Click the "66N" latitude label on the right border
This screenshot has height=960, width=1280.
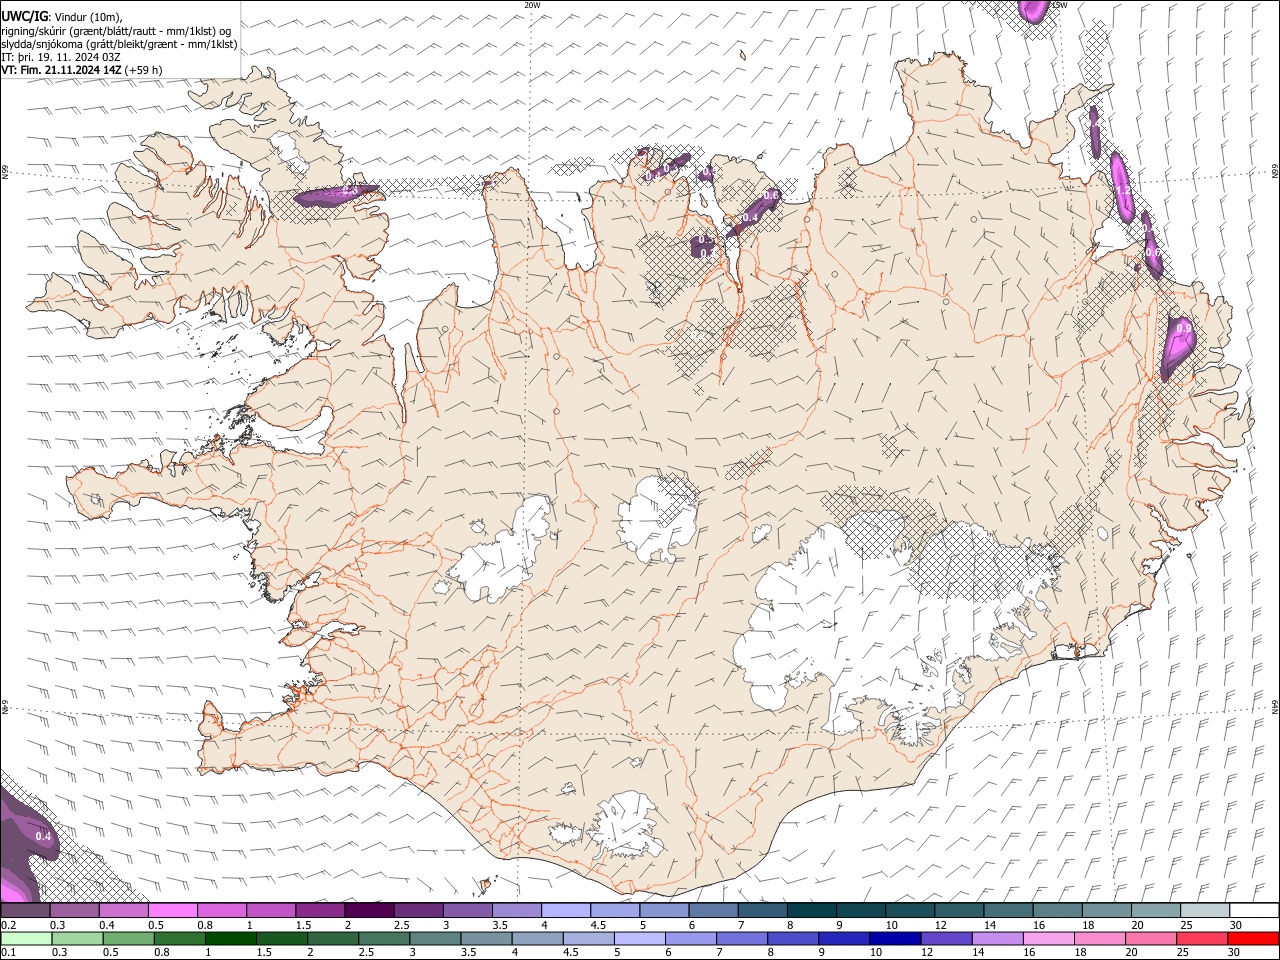tap(1275, 173)
